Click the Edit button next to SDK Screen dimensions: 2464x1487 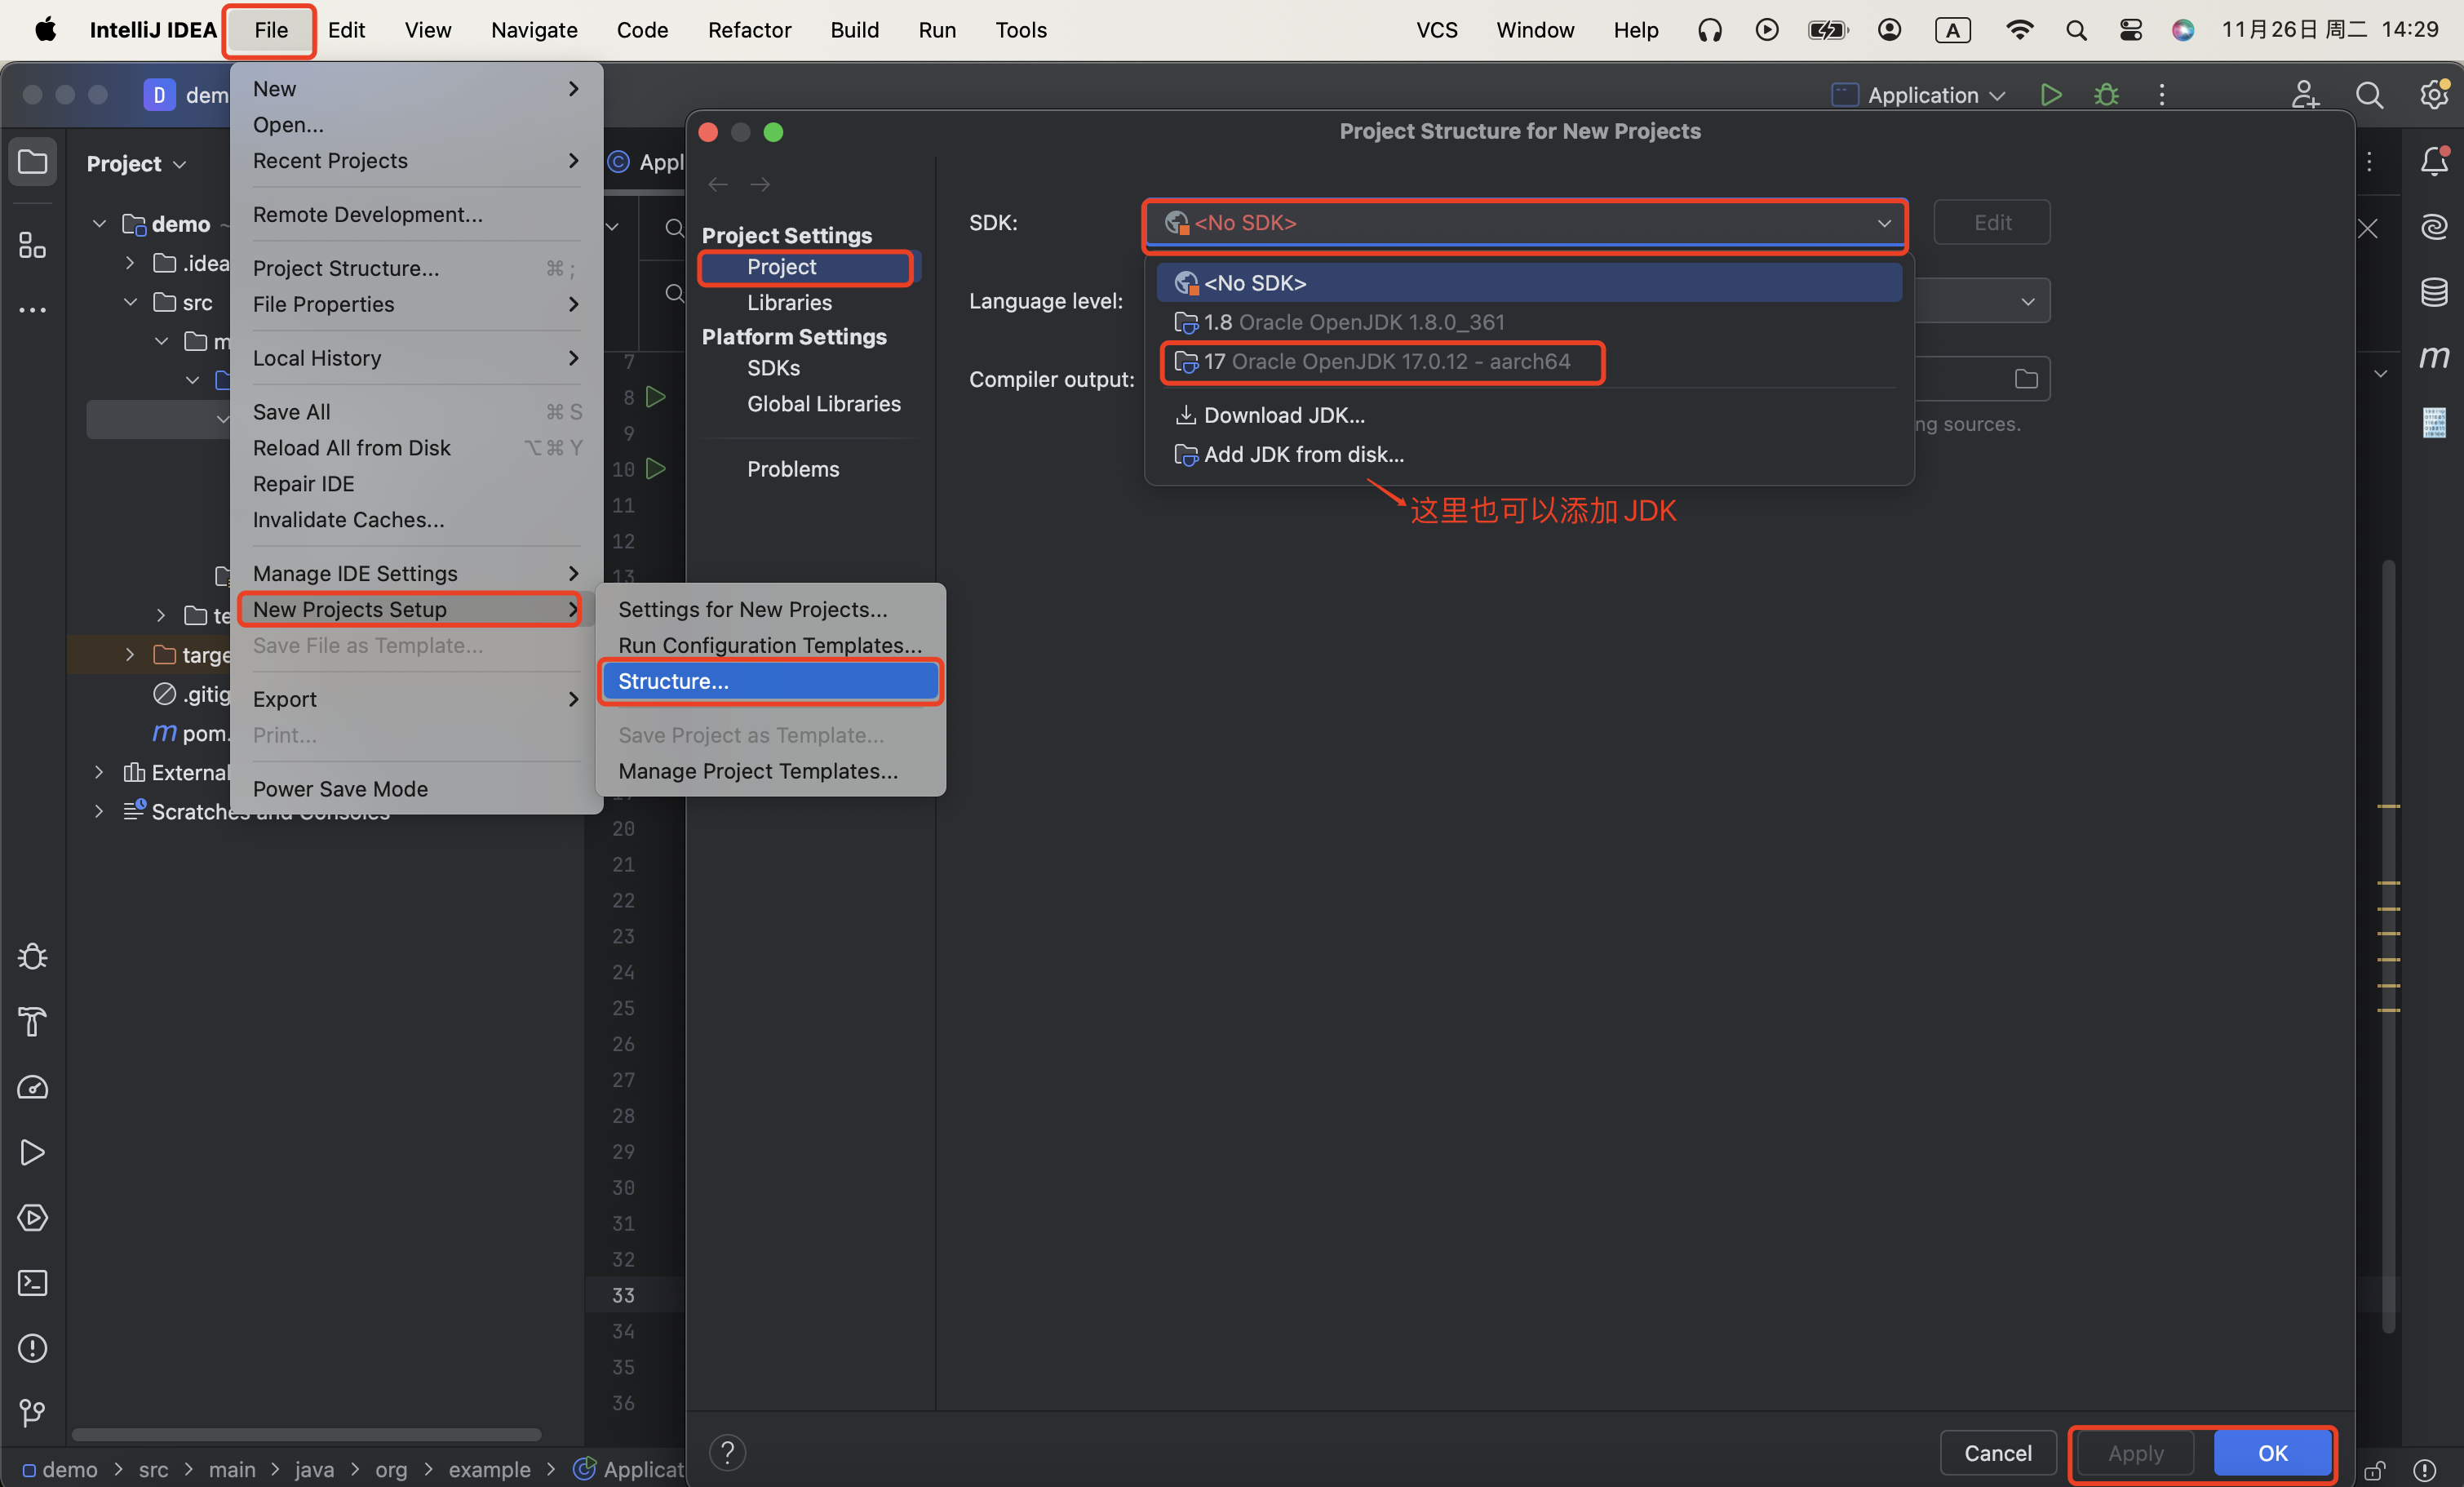(1991, 222)
